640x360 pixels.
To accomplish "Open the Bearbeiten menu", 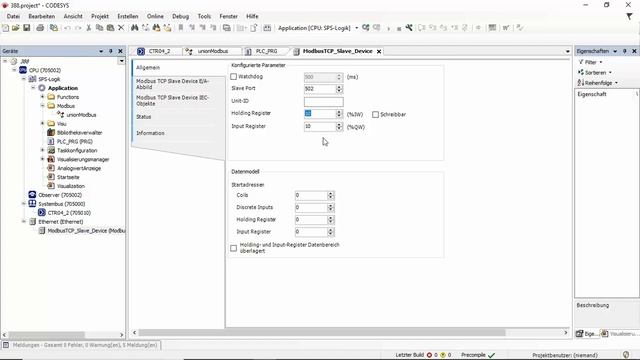I will [42, 16].
